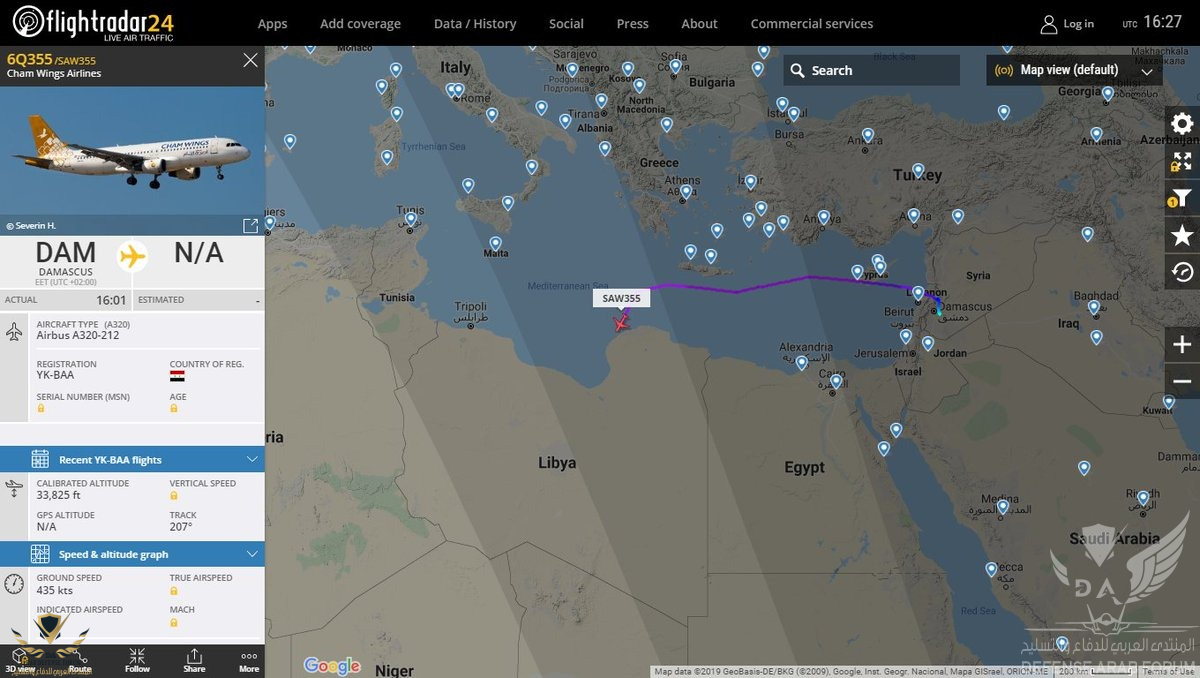Screen dimensions: 1200x678
Task: Click the map Search field
Action: tap(870, 70)
